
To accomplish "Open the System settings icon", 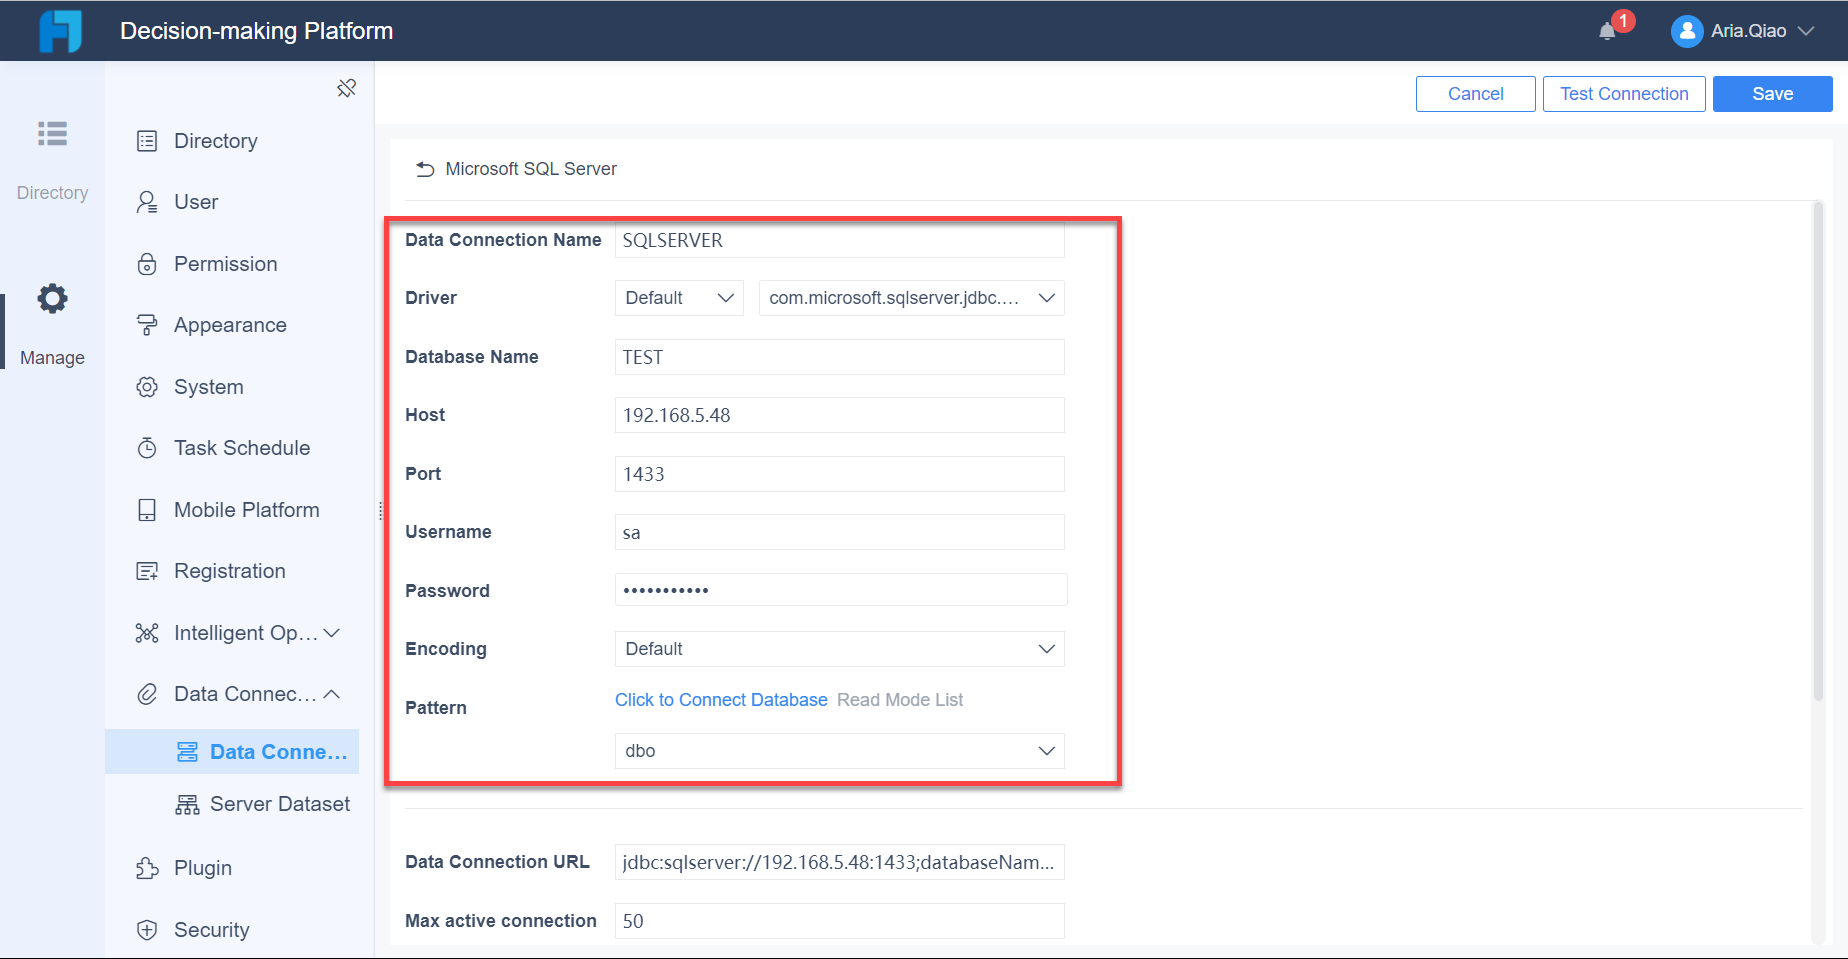I will pos(146,386).
